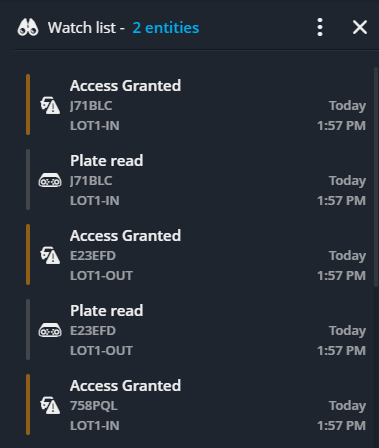Click hit warning icon for E23EFD Access Granted
379x448 pixels.
click(50, 255)
